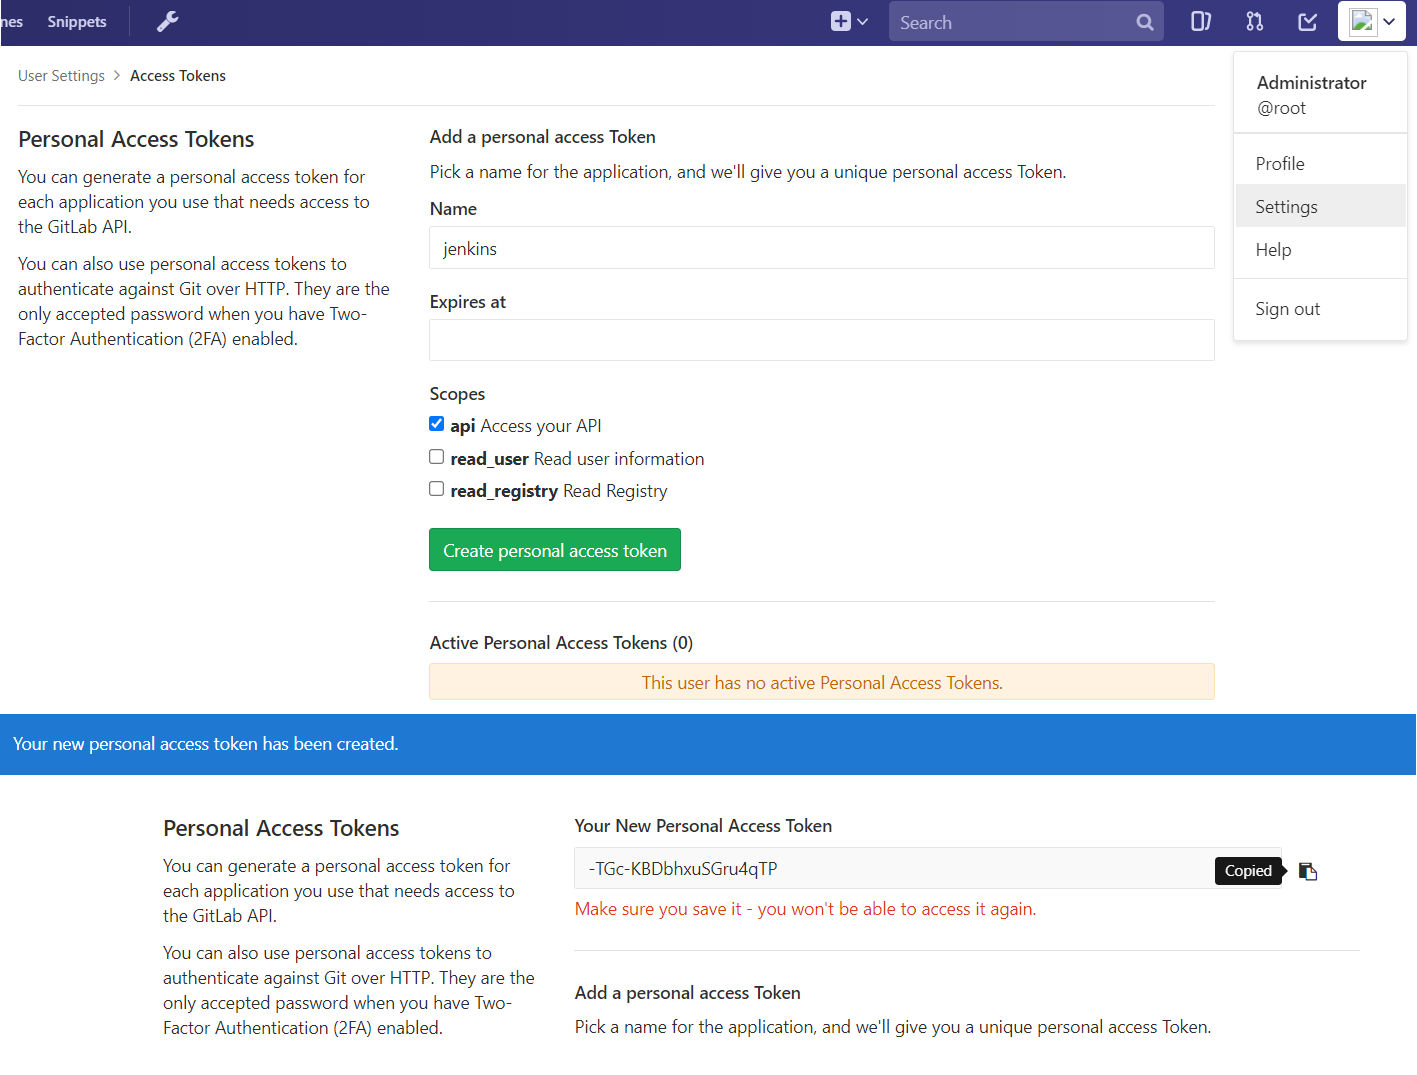This screenshot has height=1075, width=1417.
Task: Click the 'read_user Read user information' label
Action: 577,459
